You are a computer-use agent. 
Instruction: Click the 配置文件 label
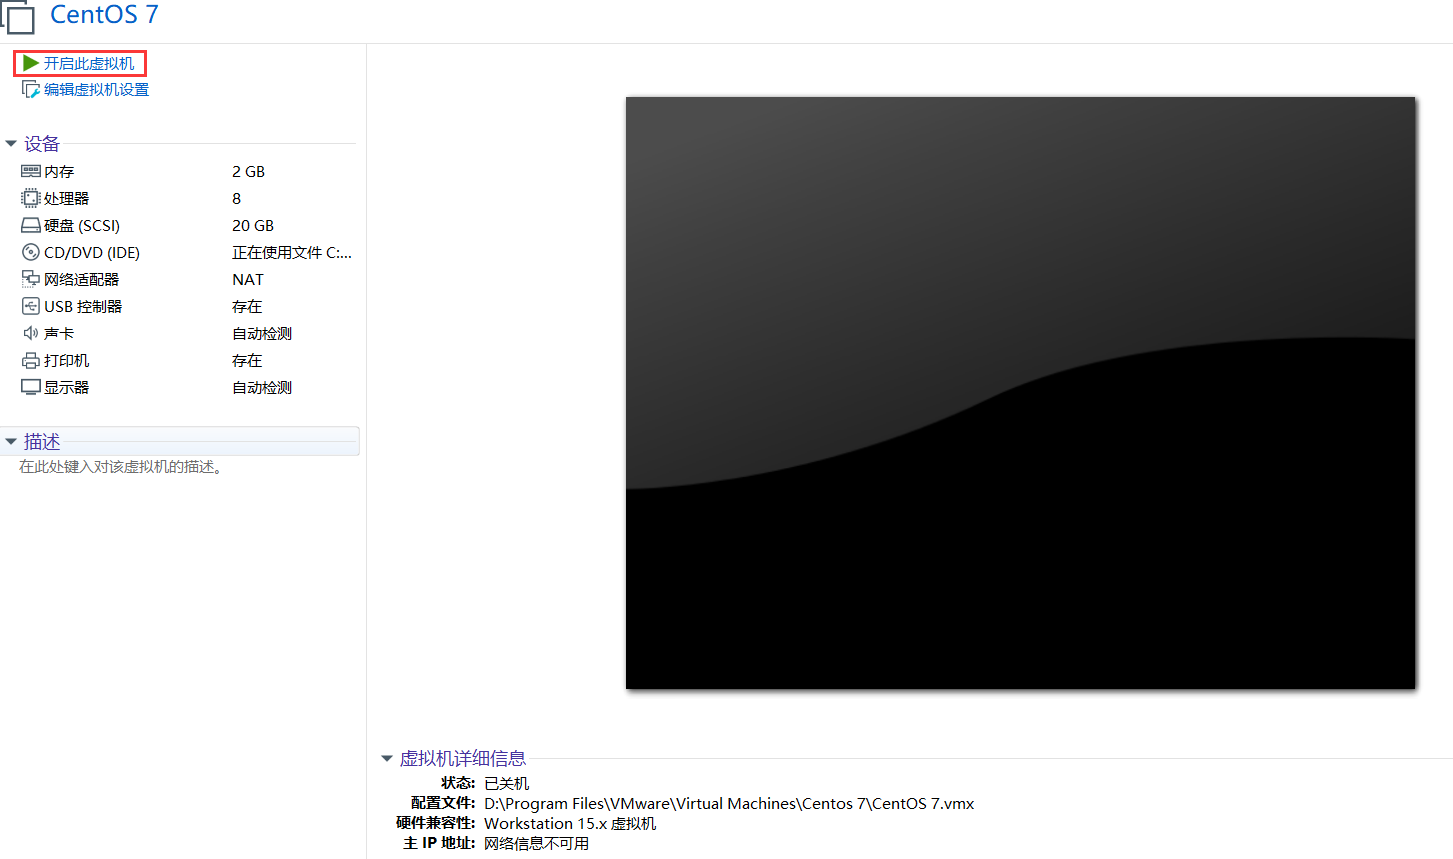pos(443,804)
